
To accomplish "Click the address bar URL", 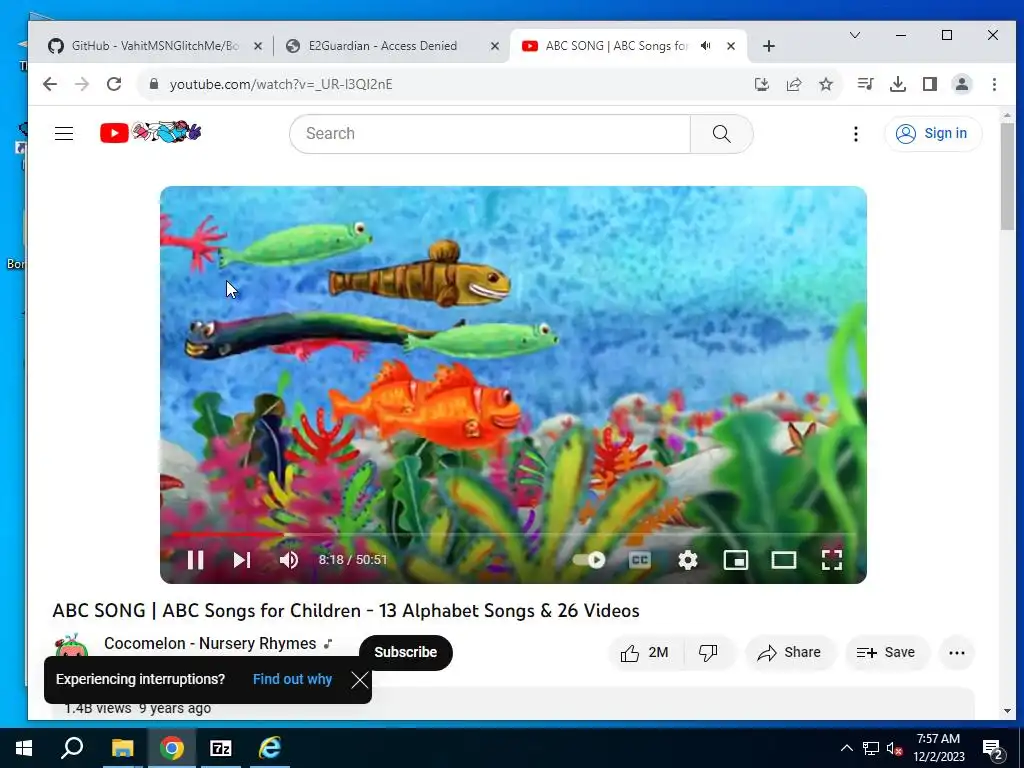I will pos(281,84).
